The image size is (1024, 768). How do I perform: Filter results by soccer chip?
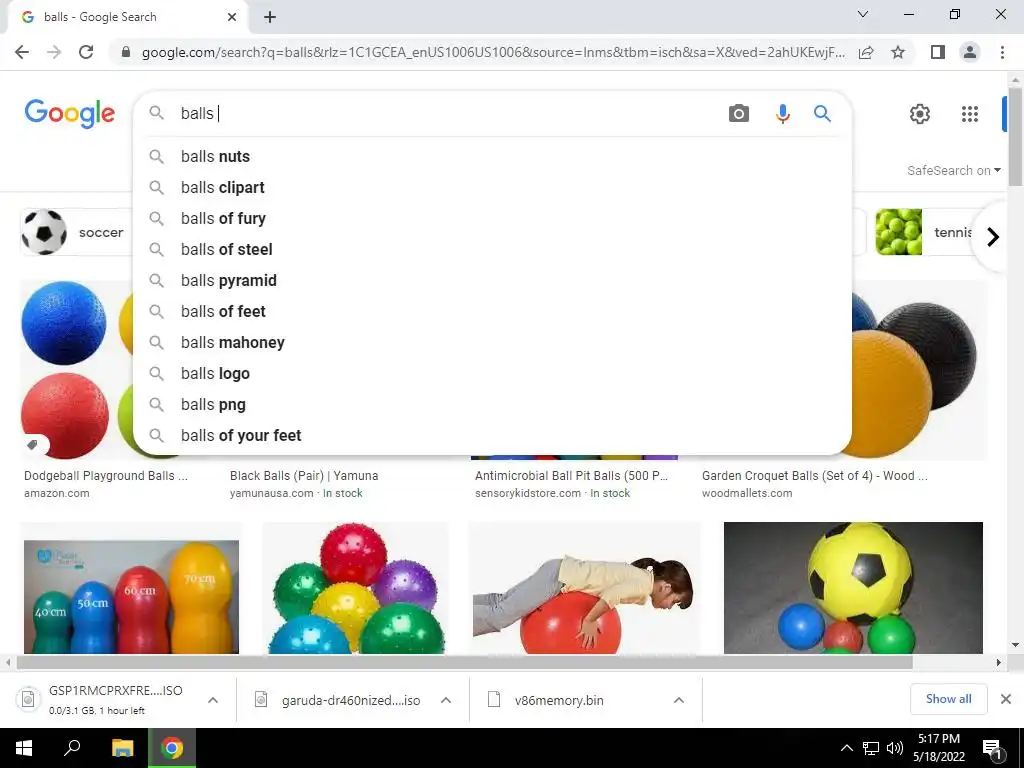click(76, 232)
